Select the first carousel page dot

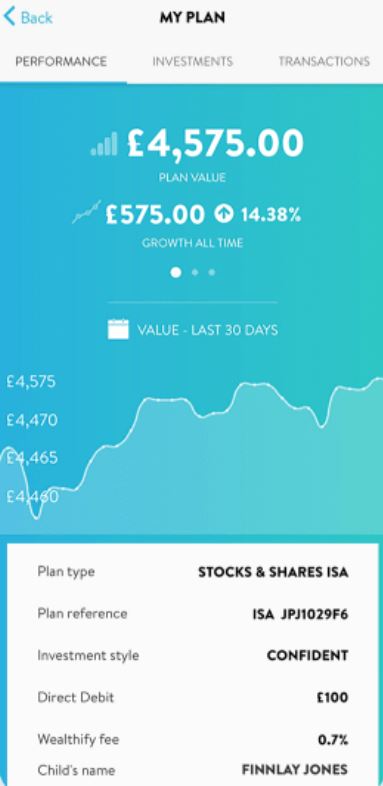pyautogui.click(x=176, y=272)
